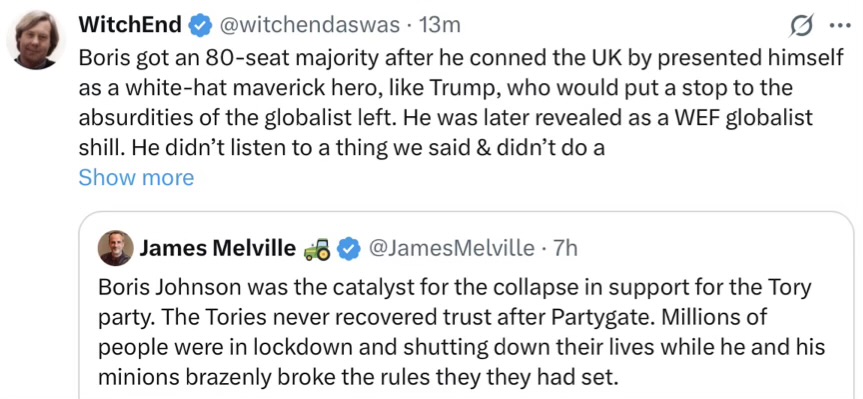The height and width of the screenshot is (399, 863).
Task: Open the 13m timestamp permalink
Action: (x=439, y=25)
